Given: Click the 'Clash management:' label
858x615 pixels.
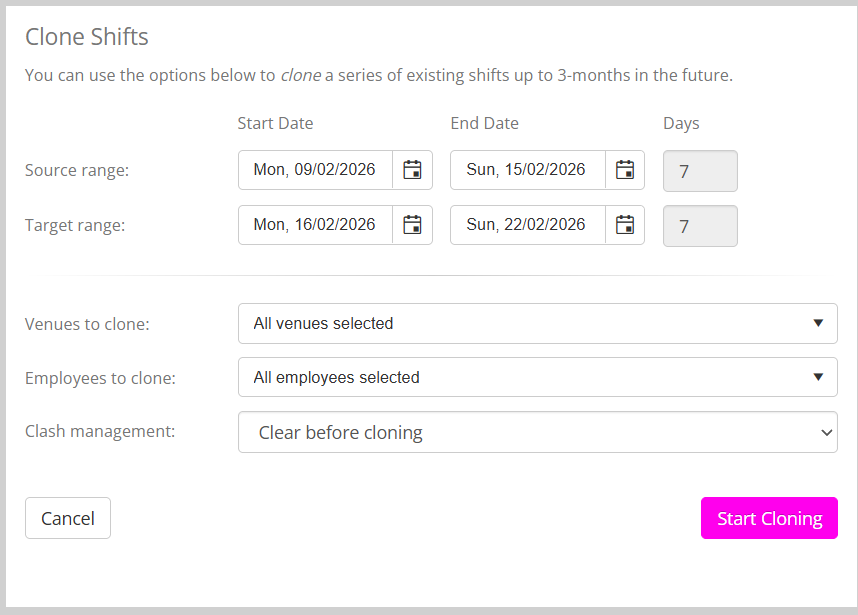Looking at the screenshot, I should pyautogui.click(x=100, y=431).
